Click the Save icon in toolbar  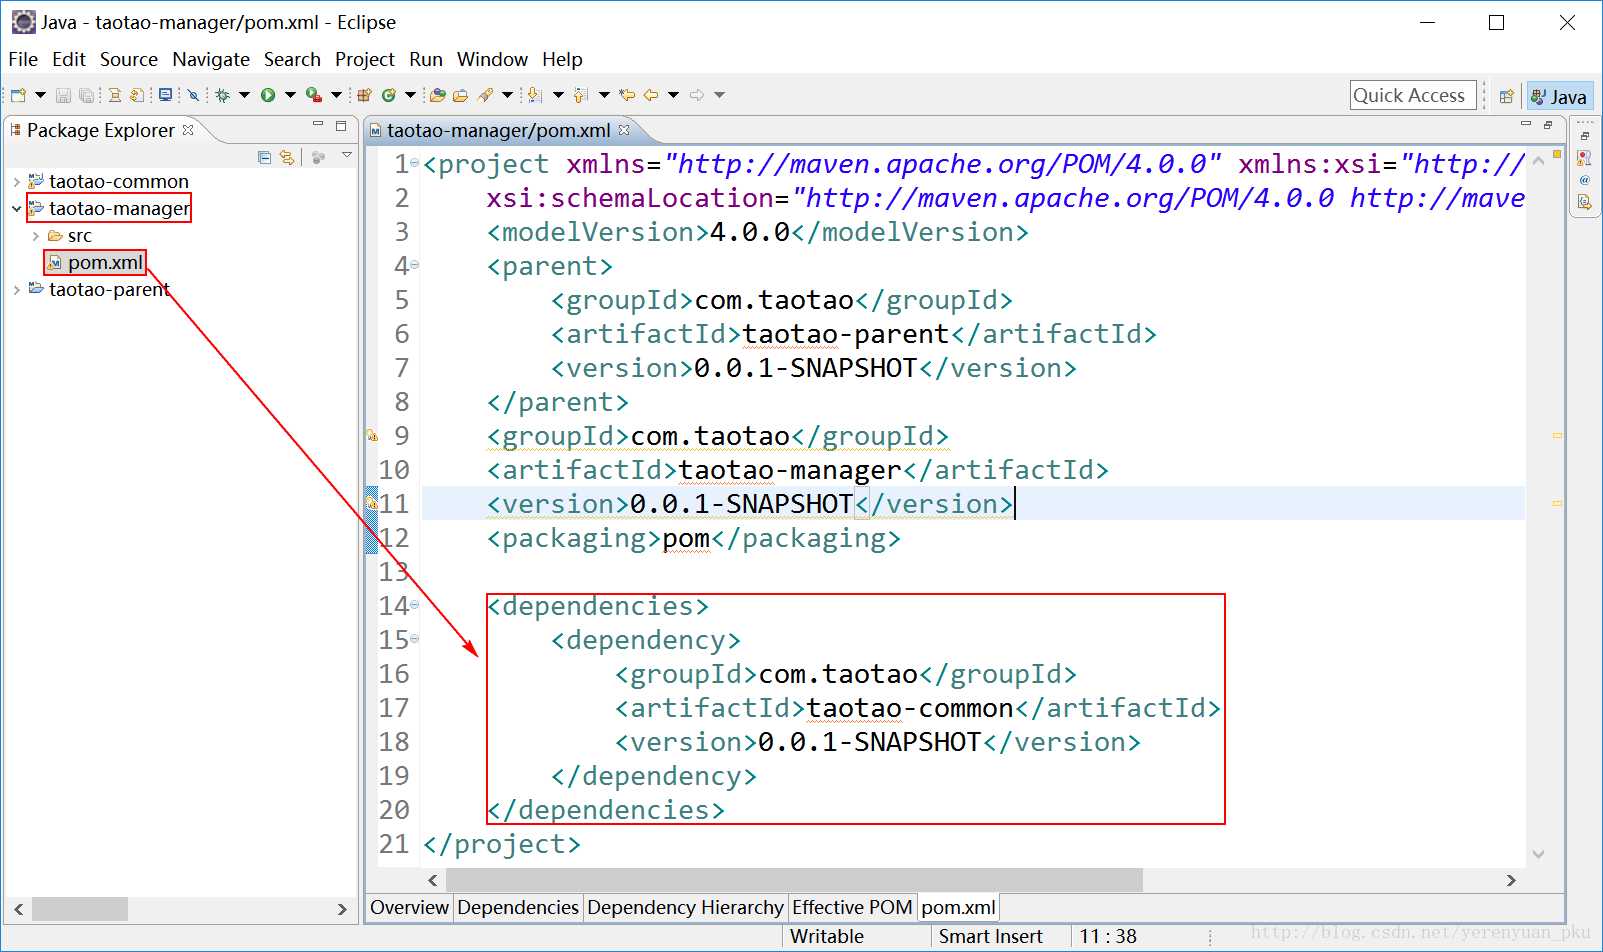(63, 95)
